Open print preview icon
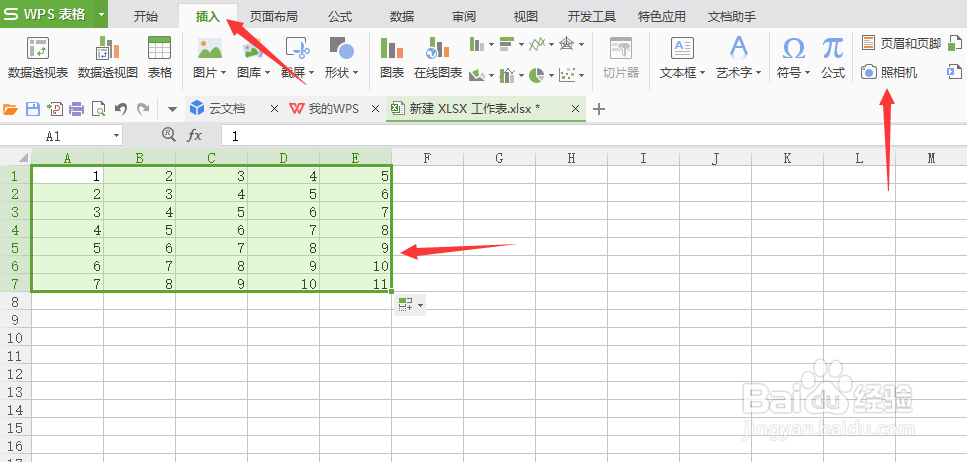Screen dimensions: 967x462 coord(99,110)
